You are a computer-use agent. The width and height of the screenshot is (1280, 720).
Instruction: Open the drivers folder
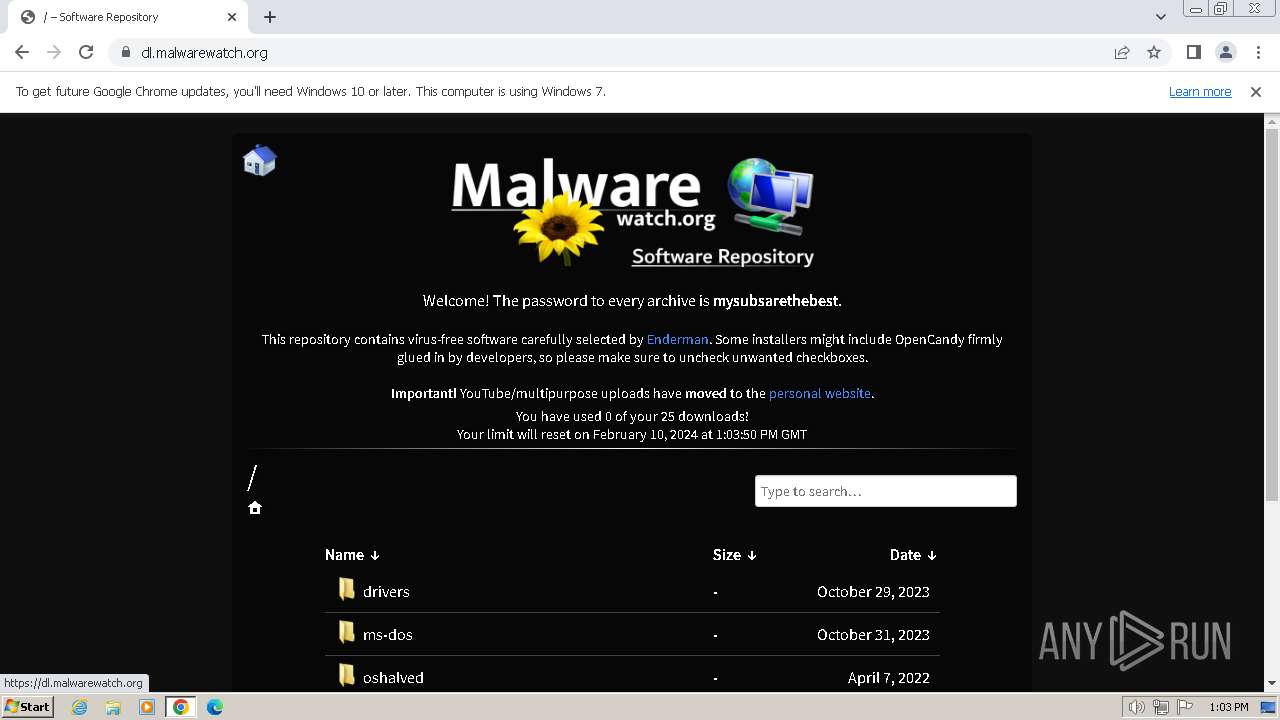pyautogui.click(x=386, y=591)
